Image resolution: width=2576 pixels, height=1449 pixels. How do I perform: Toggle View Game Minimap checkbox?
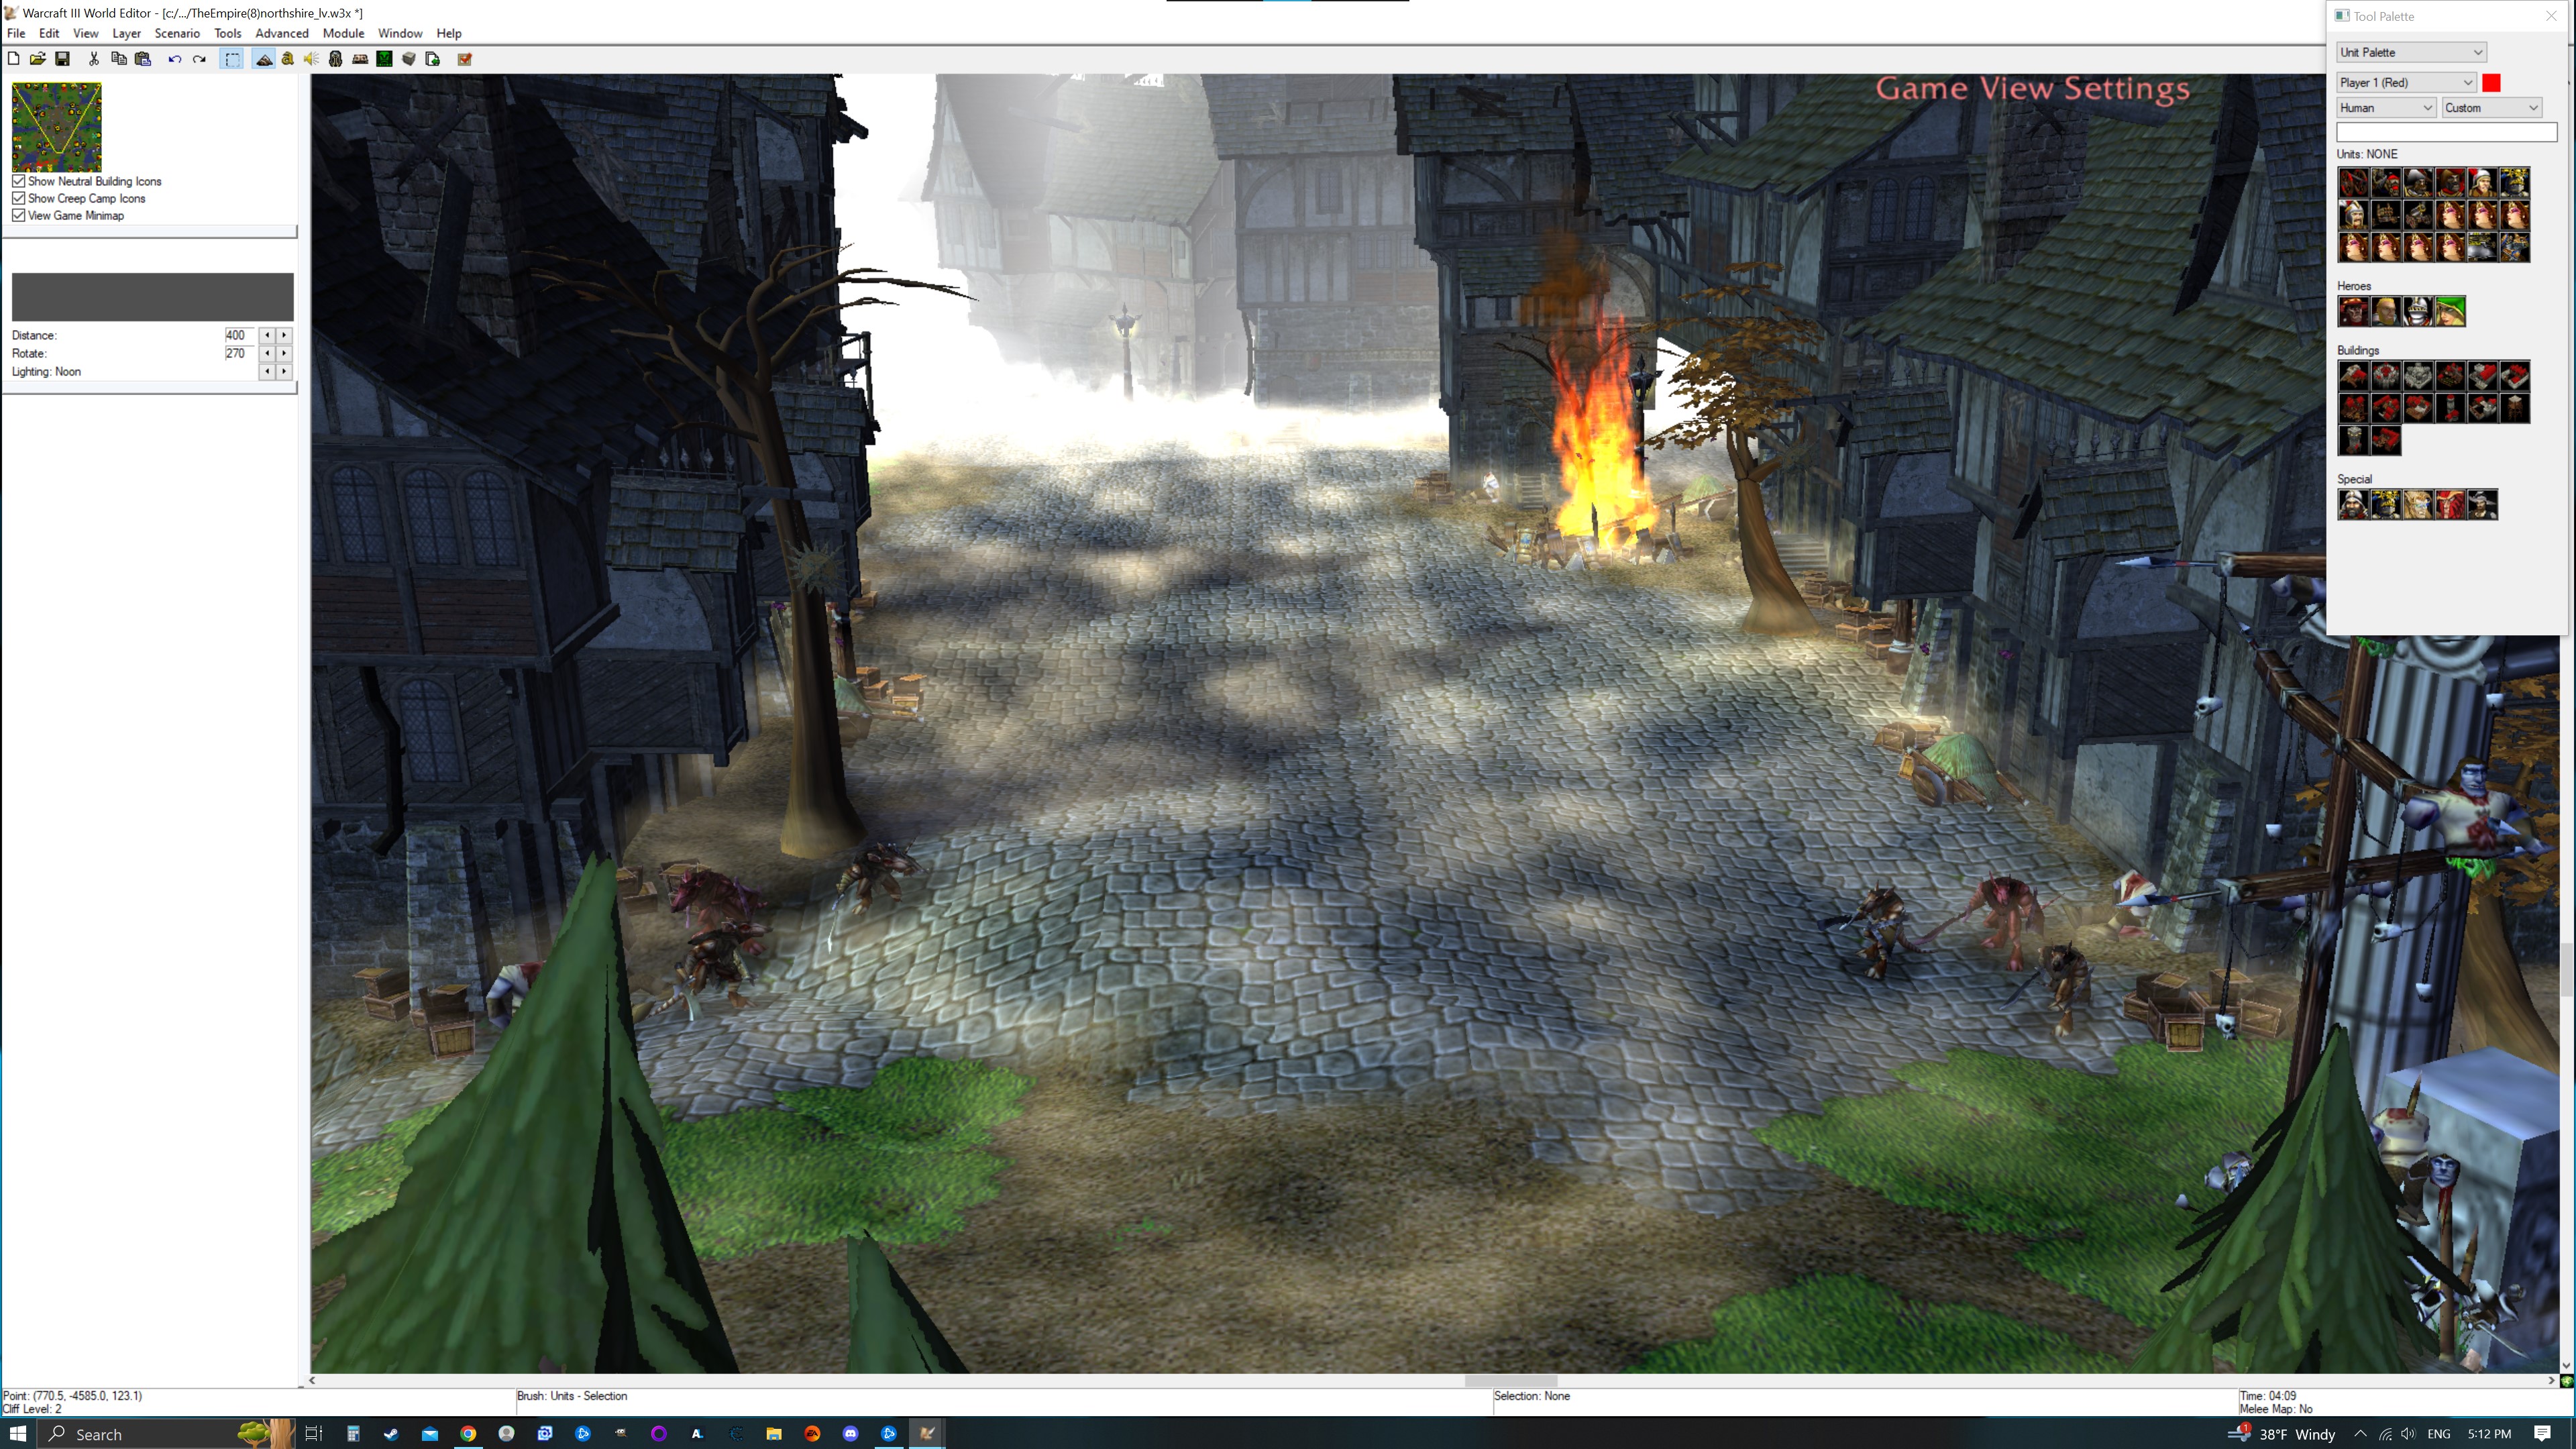click(19, 215)
